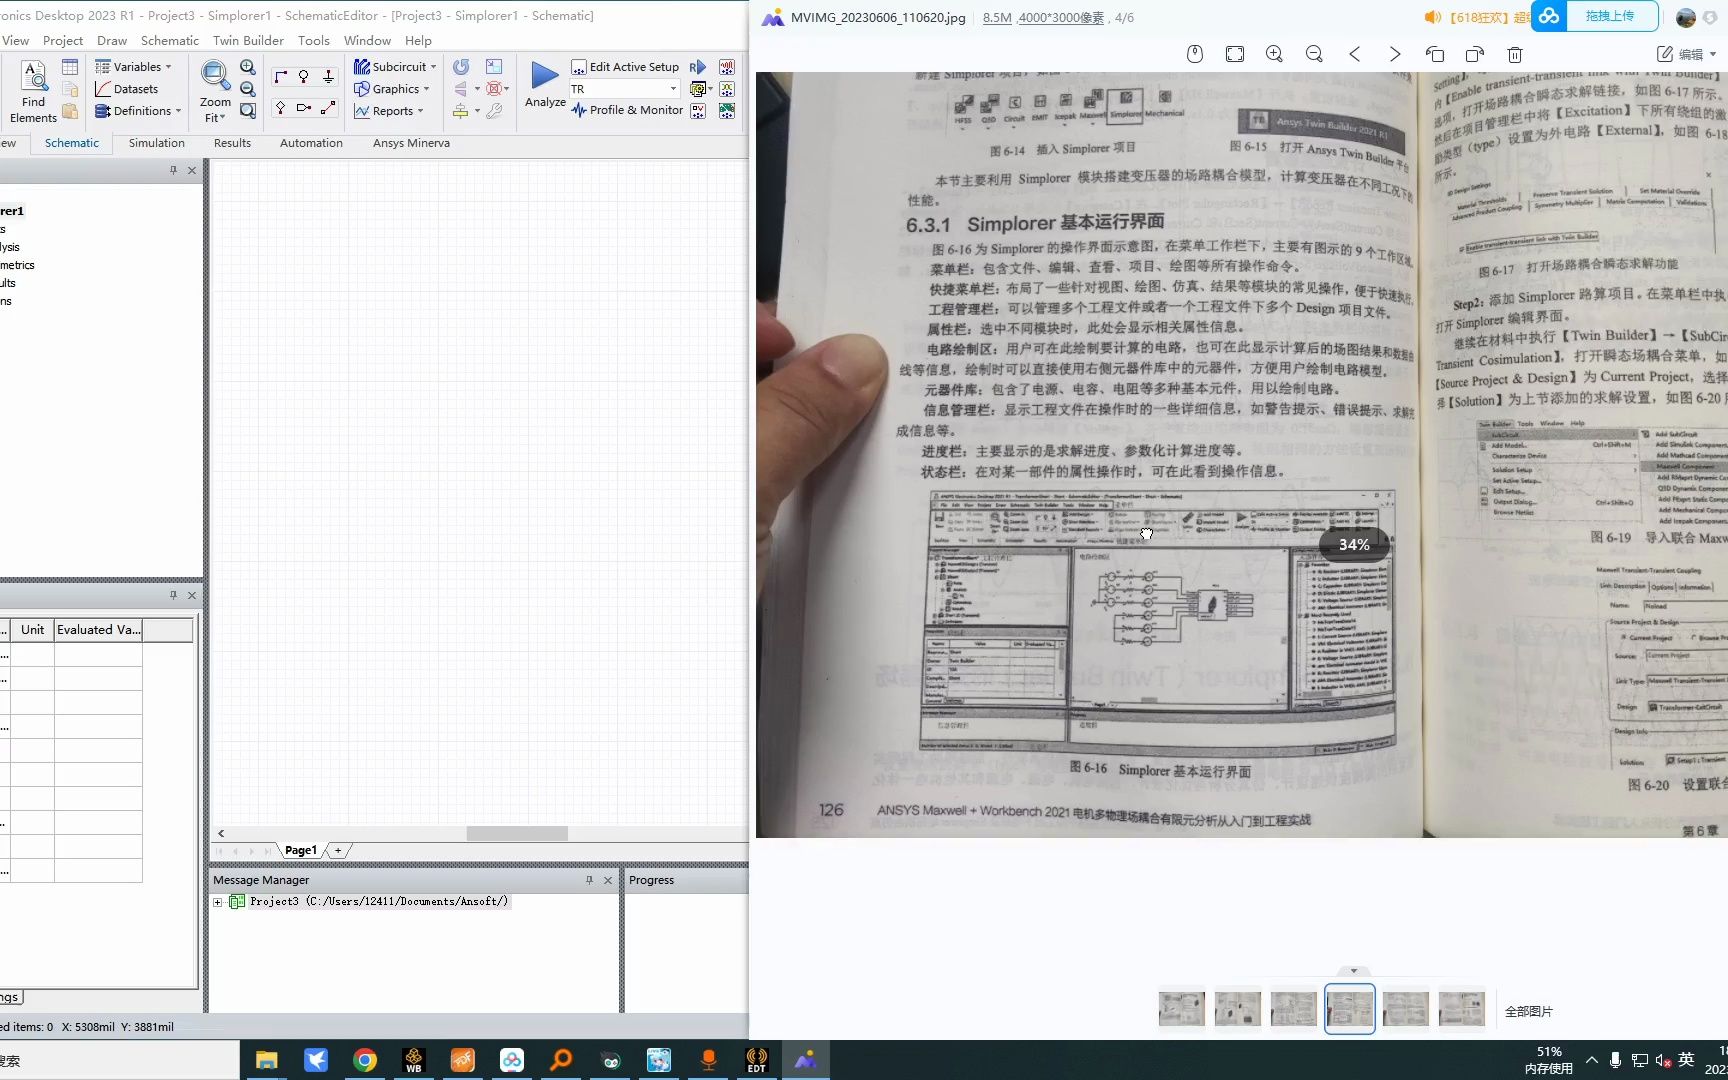Select the Page1 schematic sheet tab
The image size is (1728, 1080).
tap(300, 850)
